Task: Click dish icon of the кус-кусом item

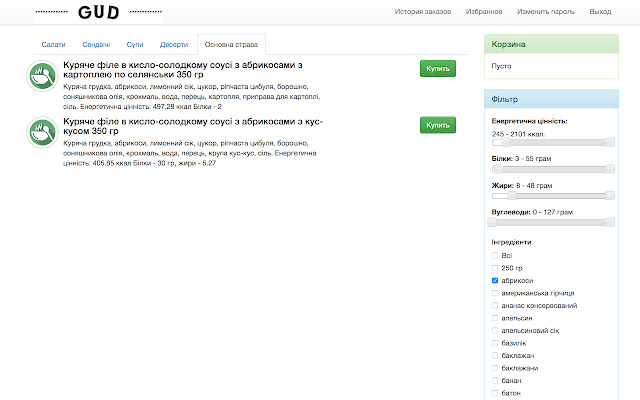Action: 42,132
